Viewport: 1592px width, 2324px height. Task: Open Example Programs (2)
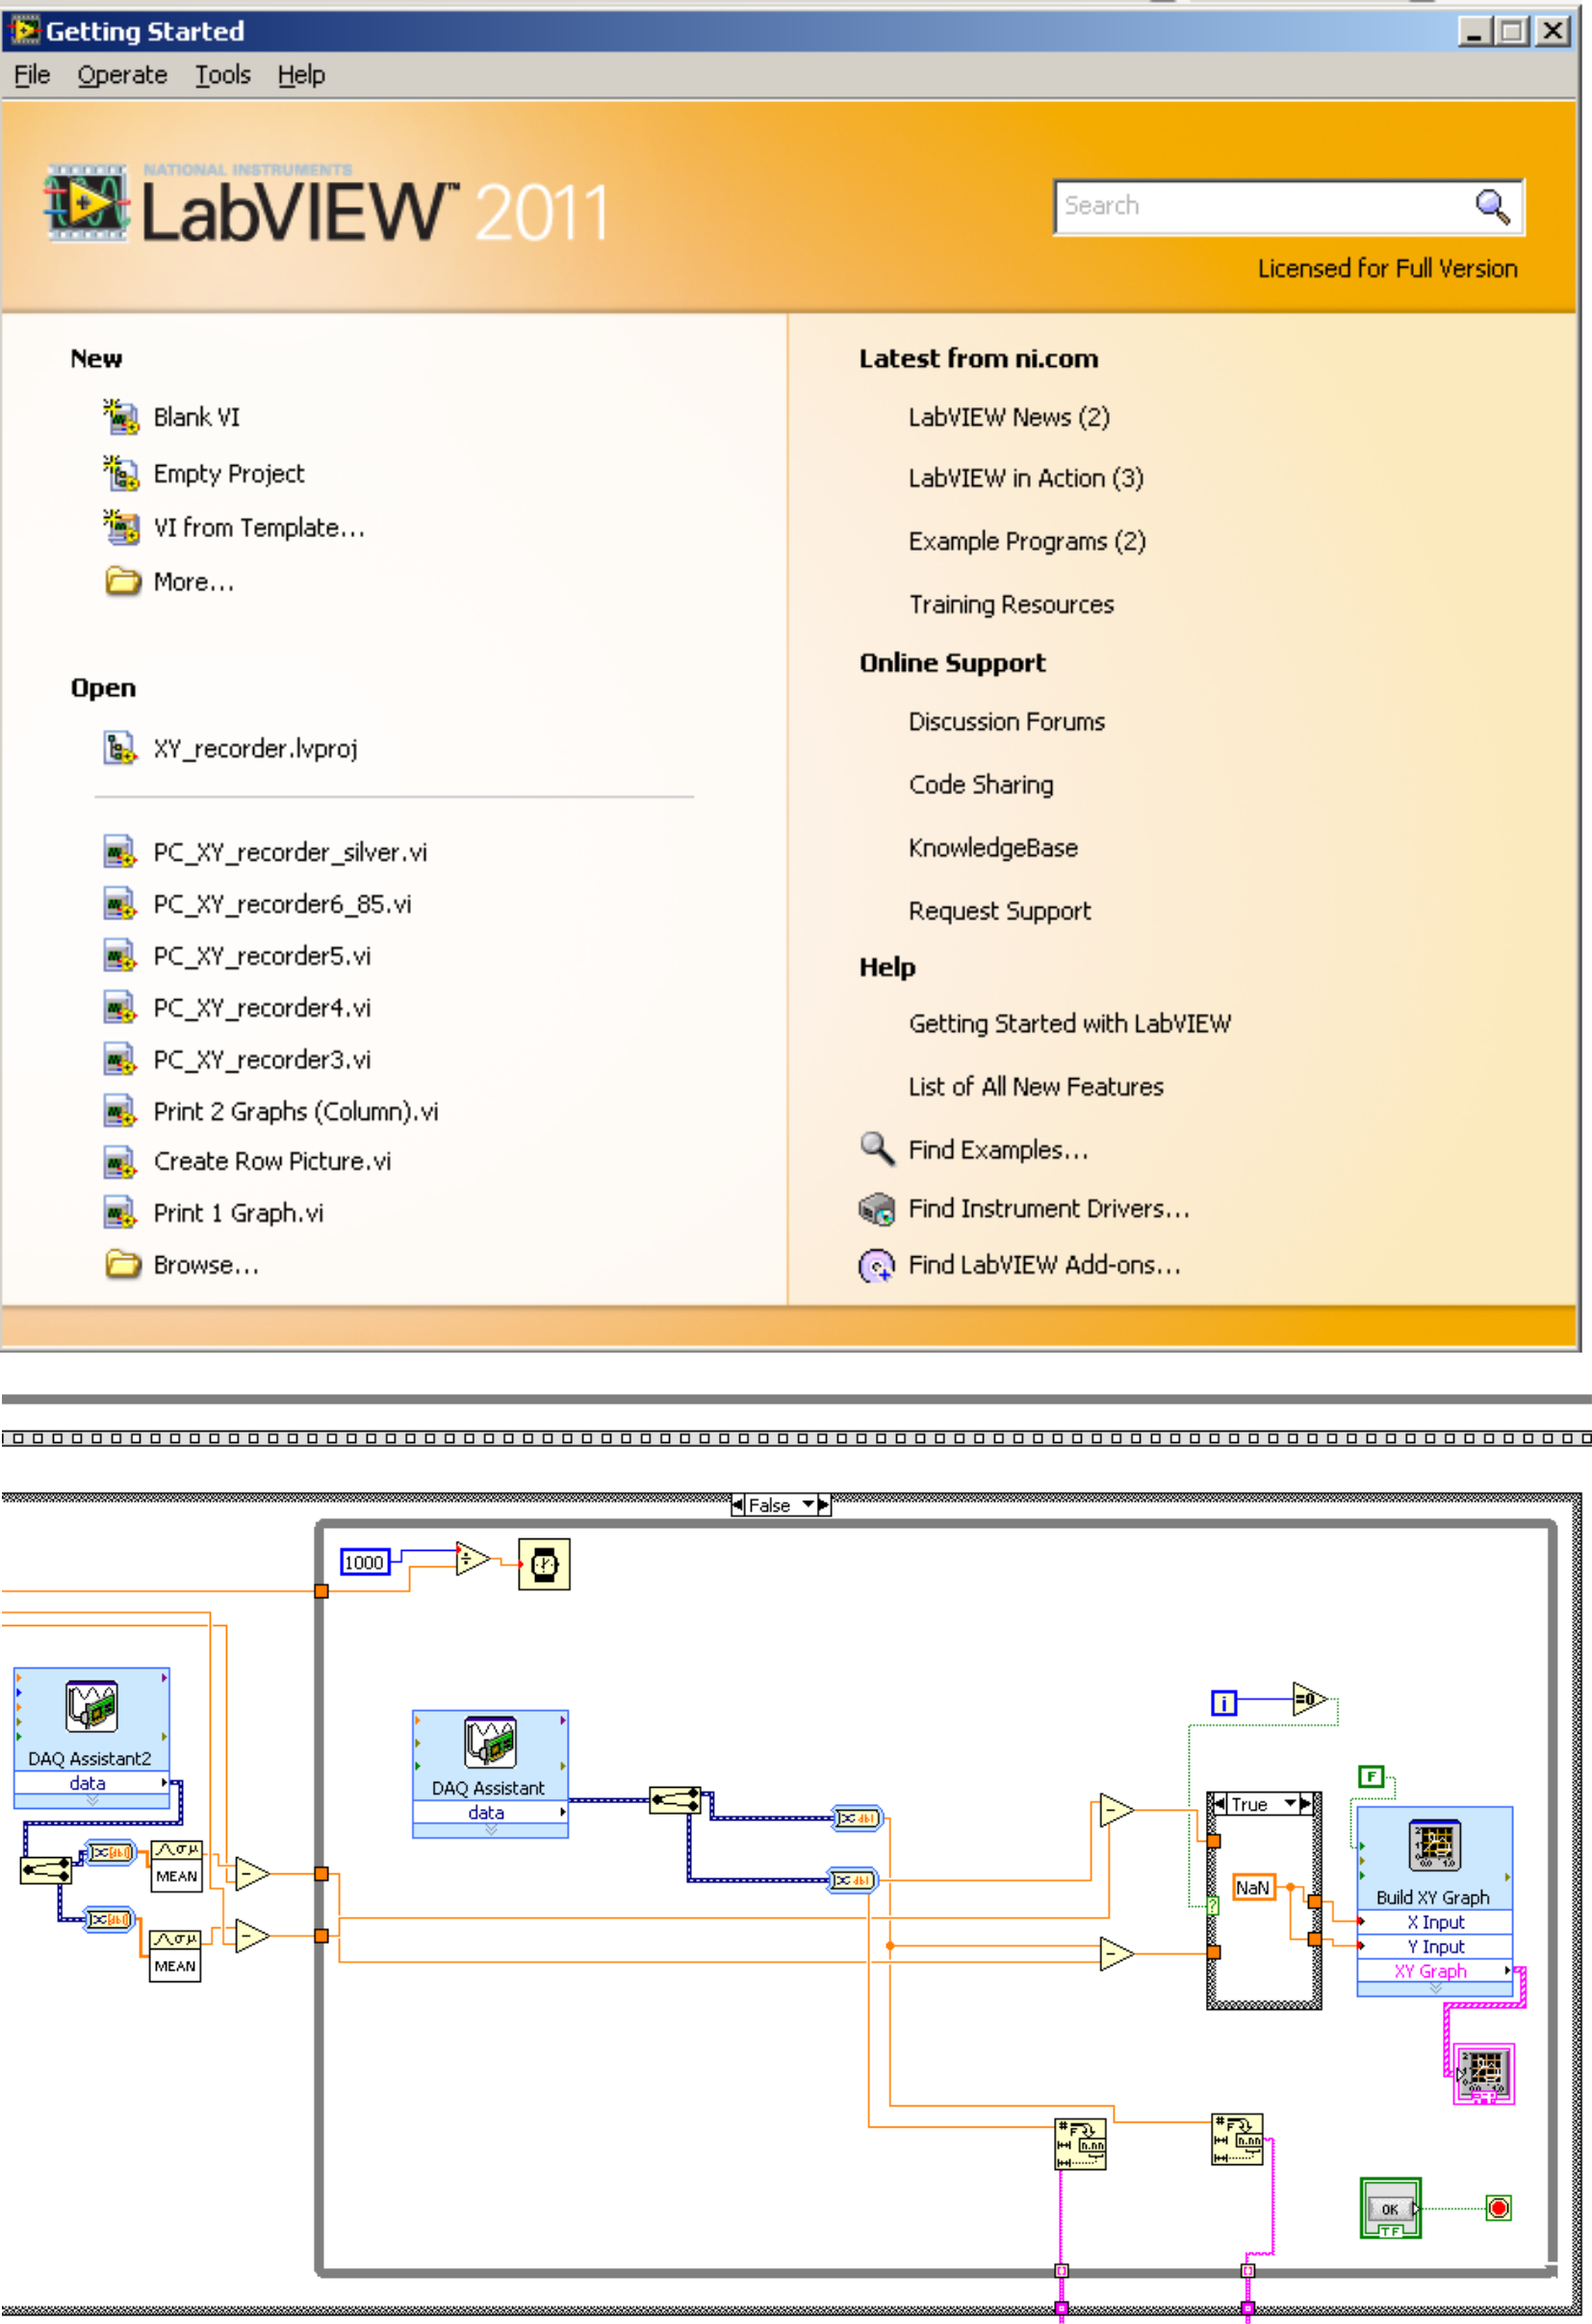[x=1027, y=542]
